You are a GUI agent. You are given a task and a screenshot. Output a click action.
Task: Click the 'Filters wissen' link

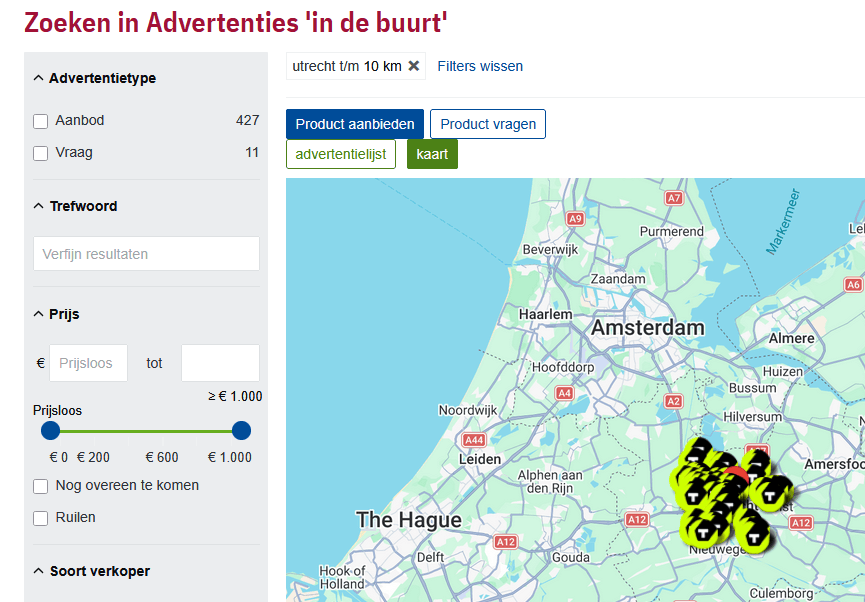[x=483, y=66]
